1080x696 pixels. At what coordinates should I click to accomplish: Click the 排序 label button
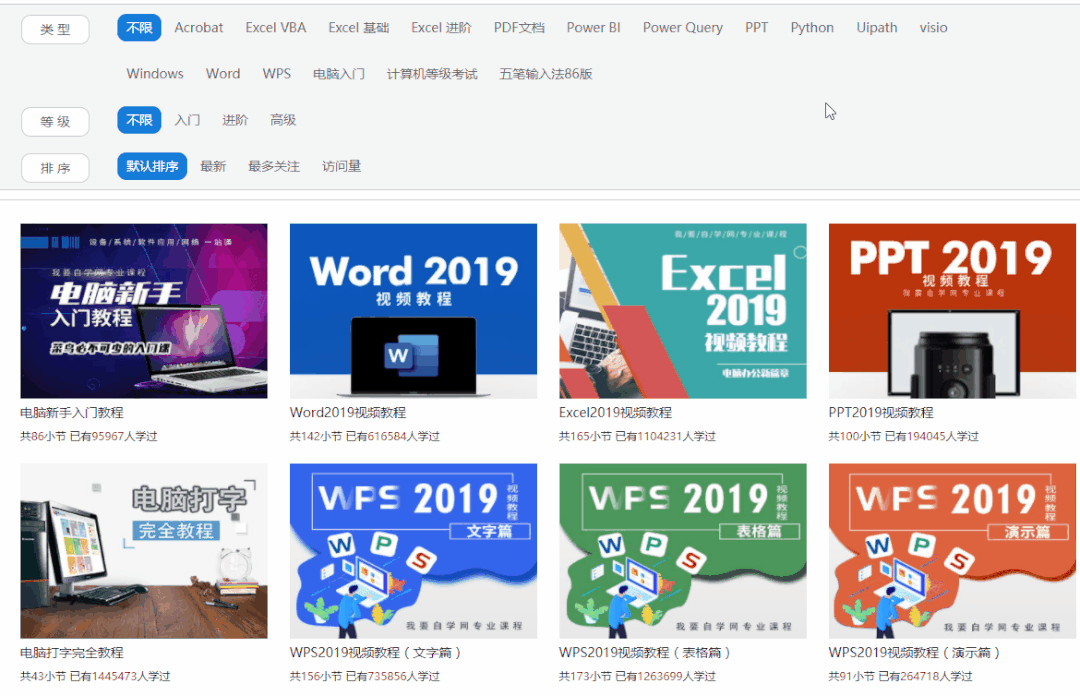(x=55, y=168)
